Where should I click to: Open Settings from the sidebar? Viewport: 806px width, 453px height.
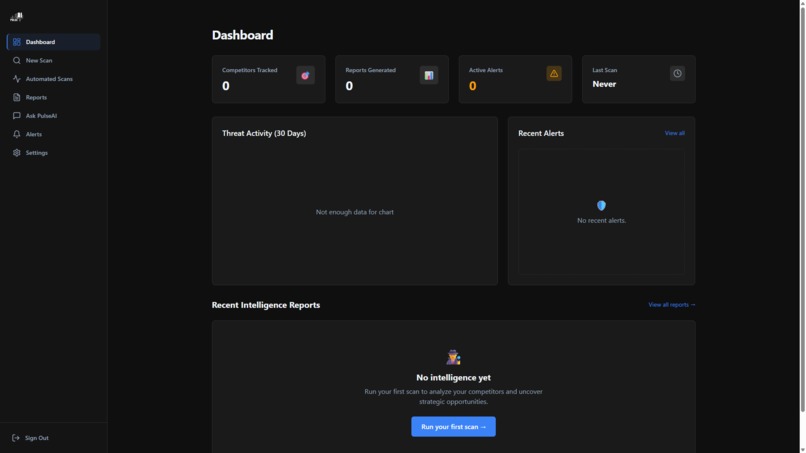pyautogui.click(x=53, y=153)
